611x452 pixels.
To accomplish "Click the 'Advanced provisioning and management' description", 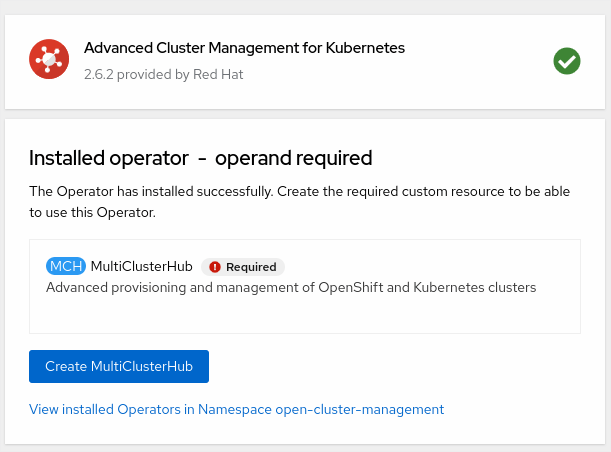I will [291, 287].
